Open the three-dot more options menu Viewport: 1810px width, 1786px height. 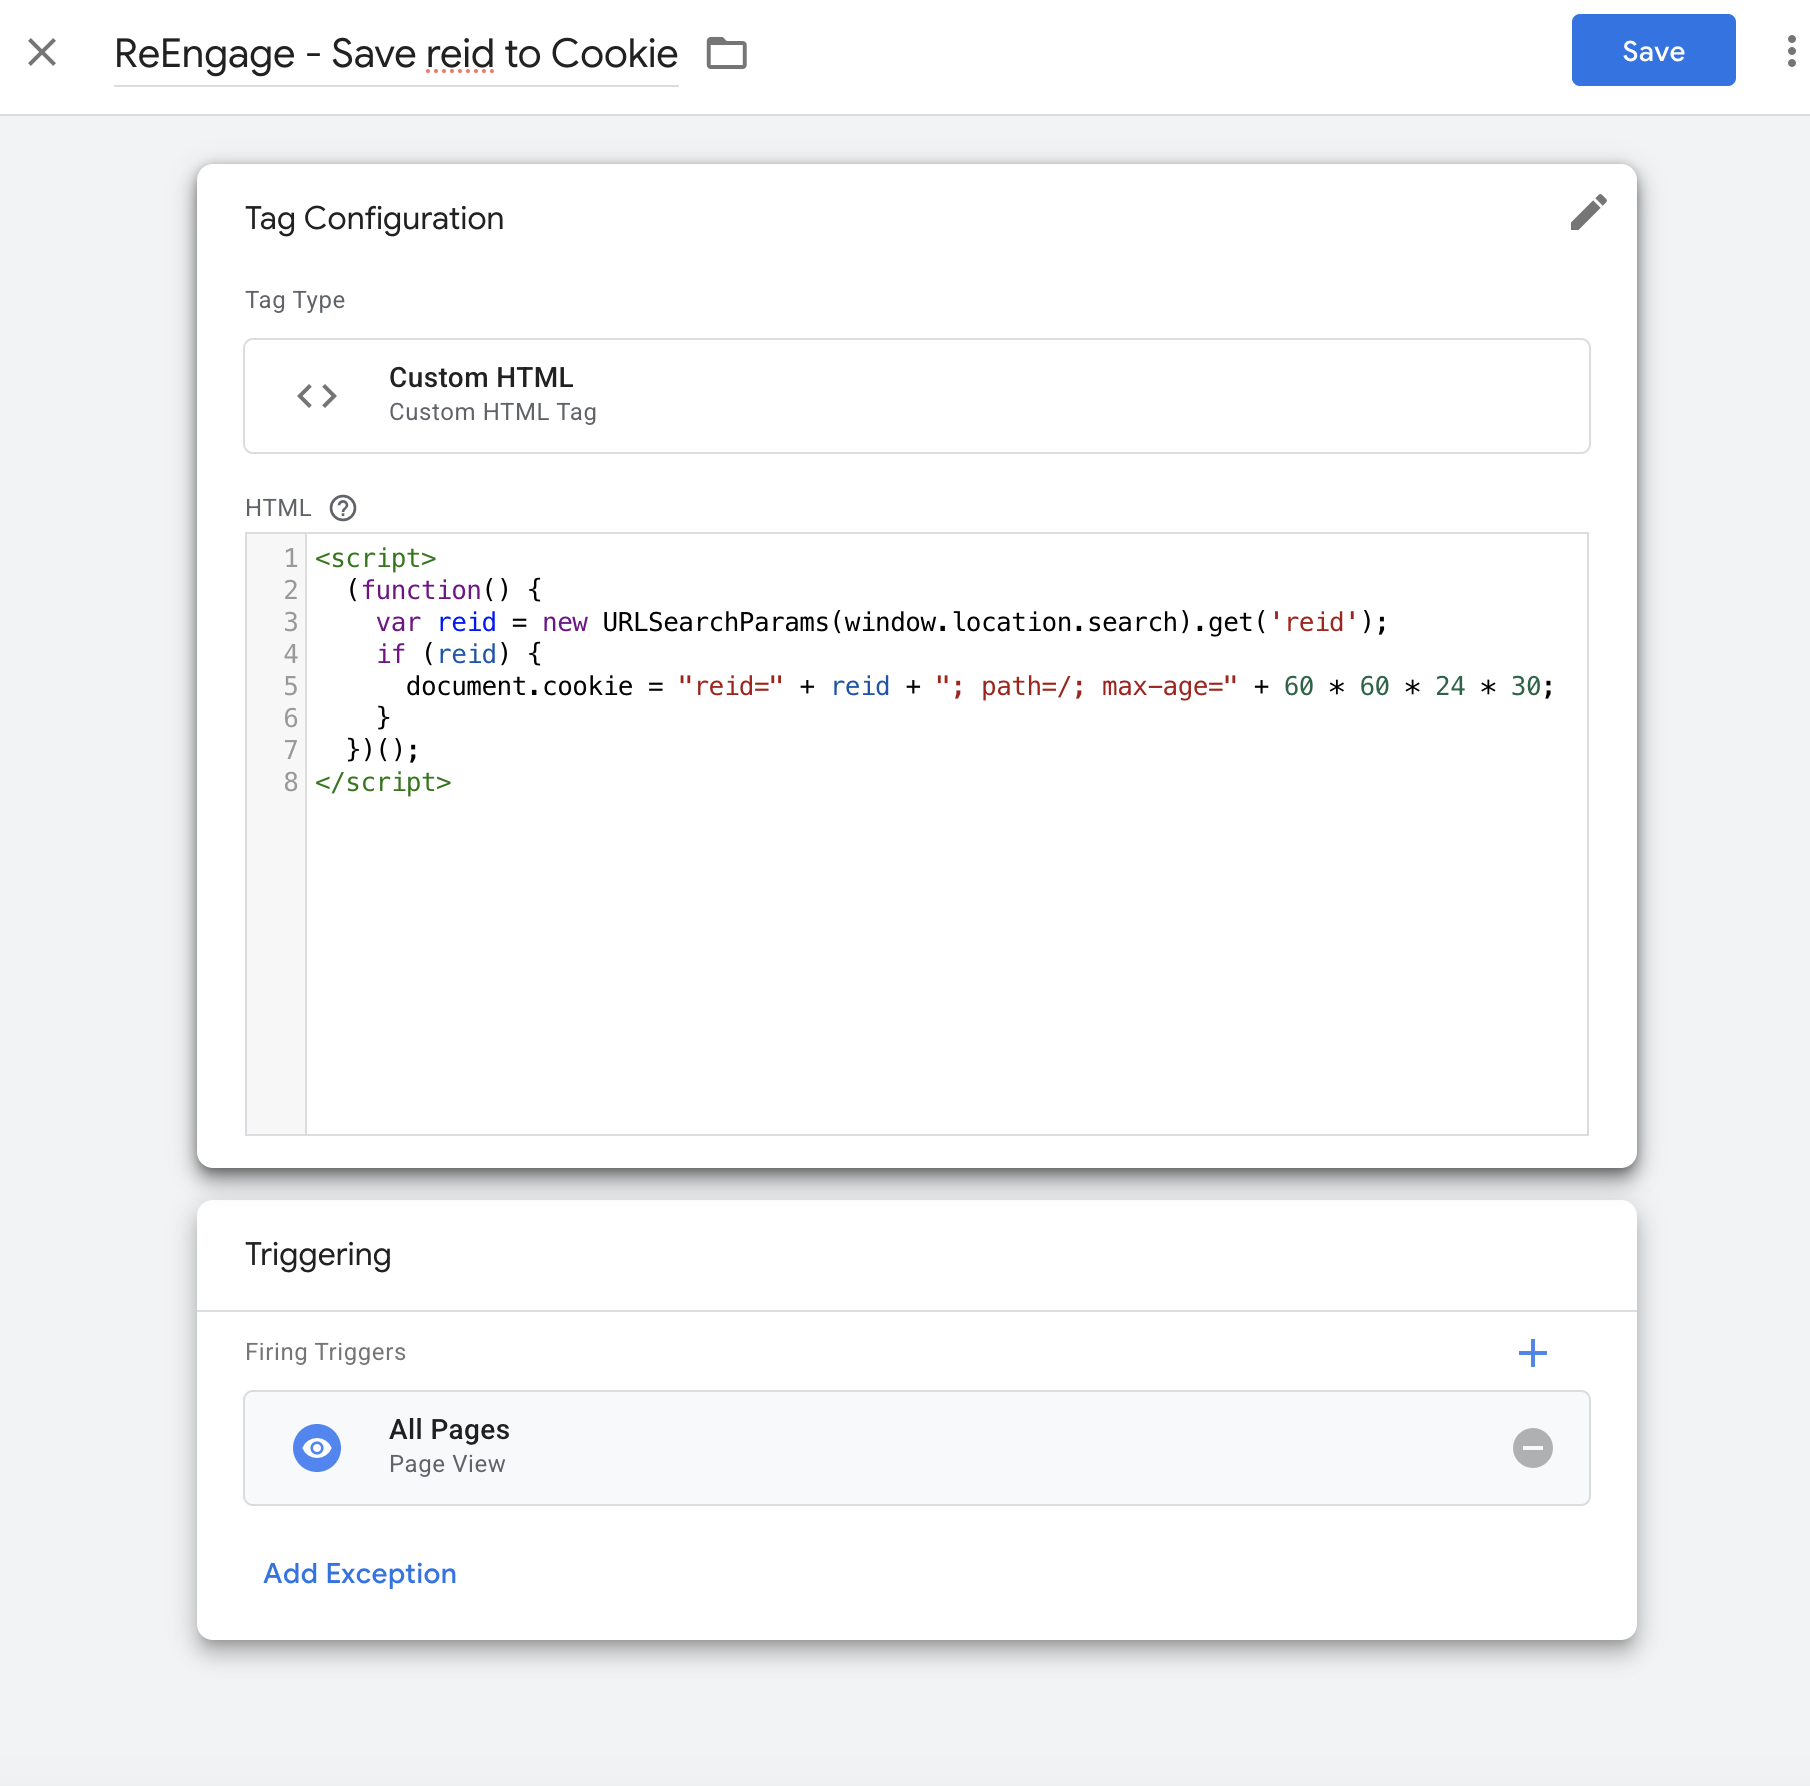click(1791, 51)
